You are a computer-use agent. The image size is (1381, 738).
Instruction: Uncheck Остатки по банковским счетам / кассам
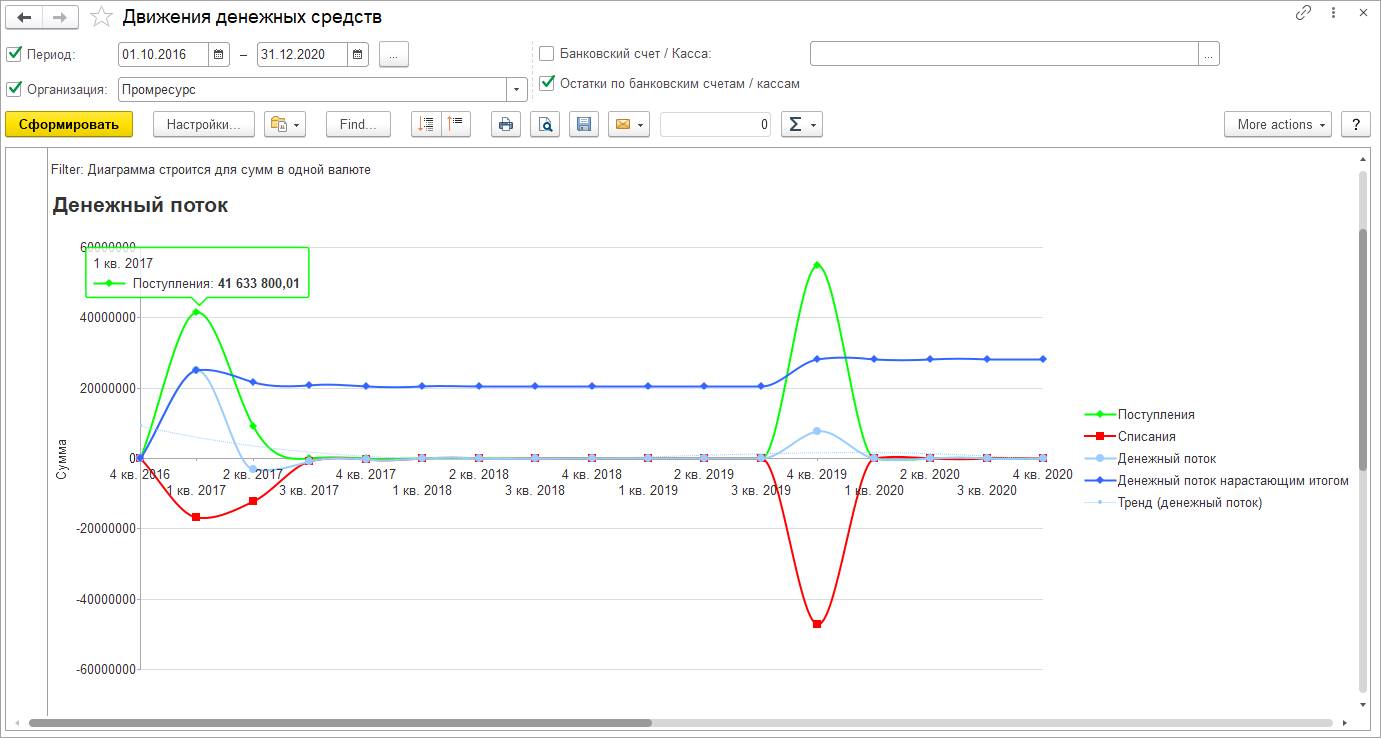[x=547, y=83]
